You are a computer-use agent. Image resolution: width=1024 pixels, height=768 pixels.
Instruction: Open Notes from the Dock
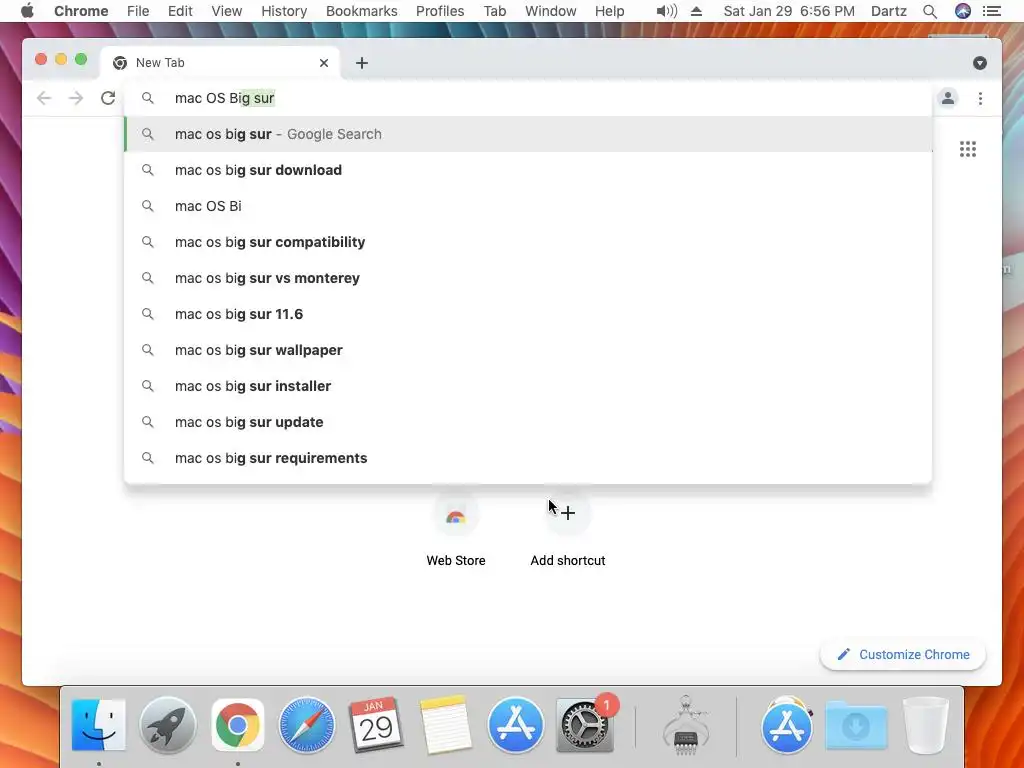tap(445, 725)
